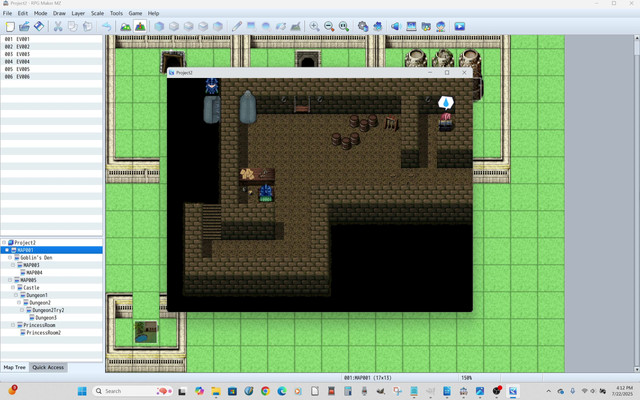640x400 pixels.
Task: Toggle the Automatic layer cube button
Action: pos(159,27)
